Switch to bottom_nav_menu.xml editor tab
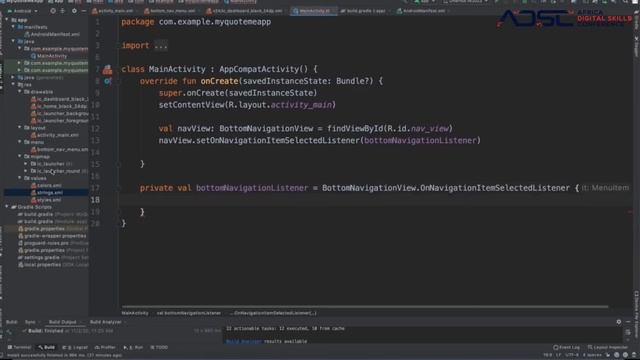The width and height of the screenshot is (640, 360). [x=171, y=11]
